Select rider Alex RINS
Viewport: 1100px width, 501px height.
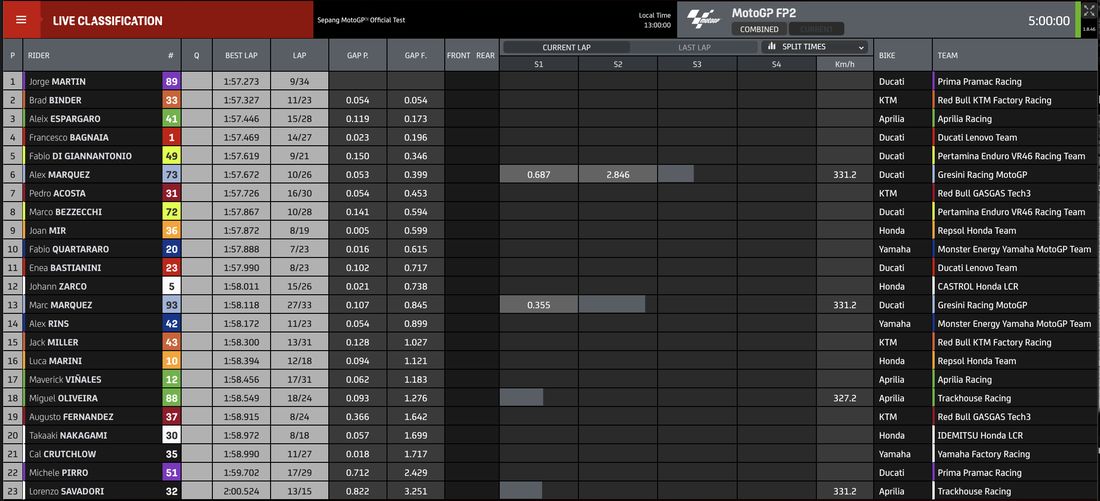48,323
